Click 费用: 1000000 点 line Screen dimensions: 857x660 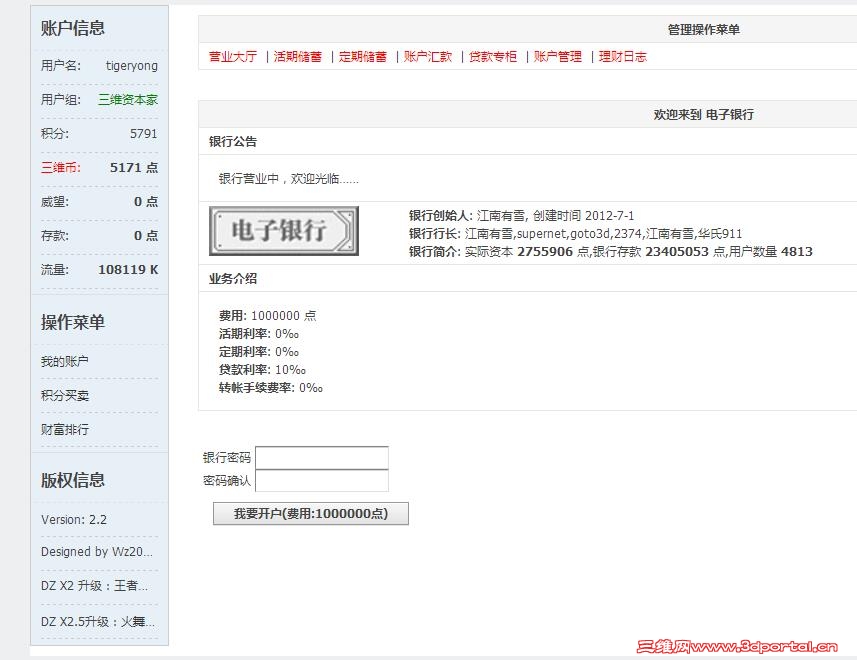[267, 316]
